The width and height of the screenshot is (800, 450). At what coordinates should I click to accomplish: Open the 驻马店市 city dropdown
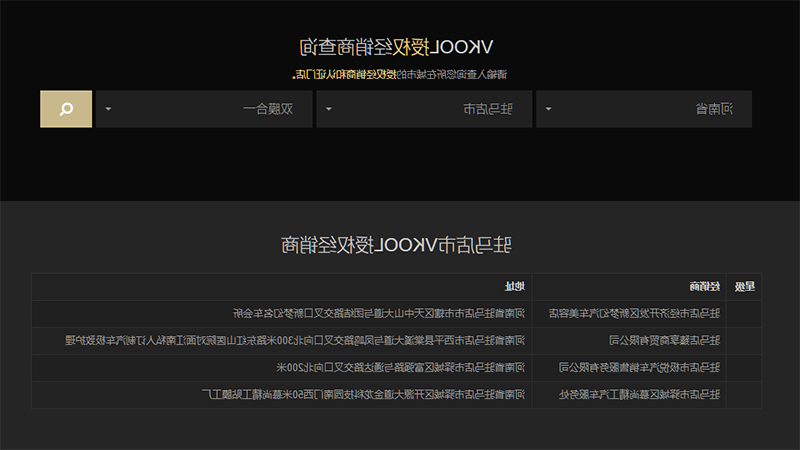pos(424,109)
